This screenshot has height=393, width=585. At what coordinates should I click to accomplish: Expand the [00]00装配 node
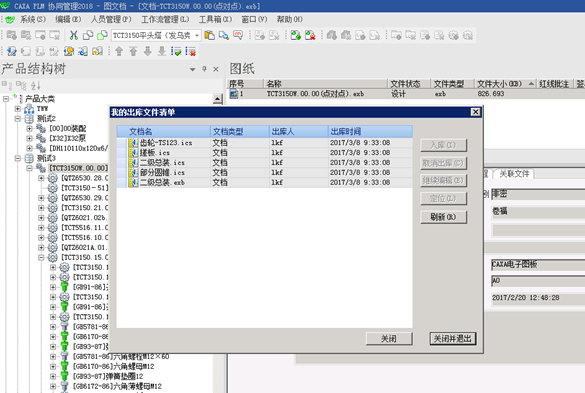[x=29, y=128]
